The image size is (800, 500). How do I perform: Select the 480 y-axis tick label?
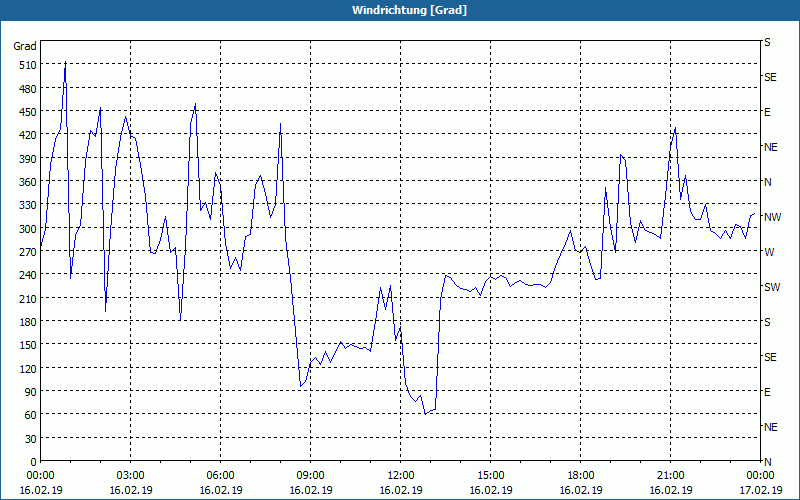pos(27,89)
